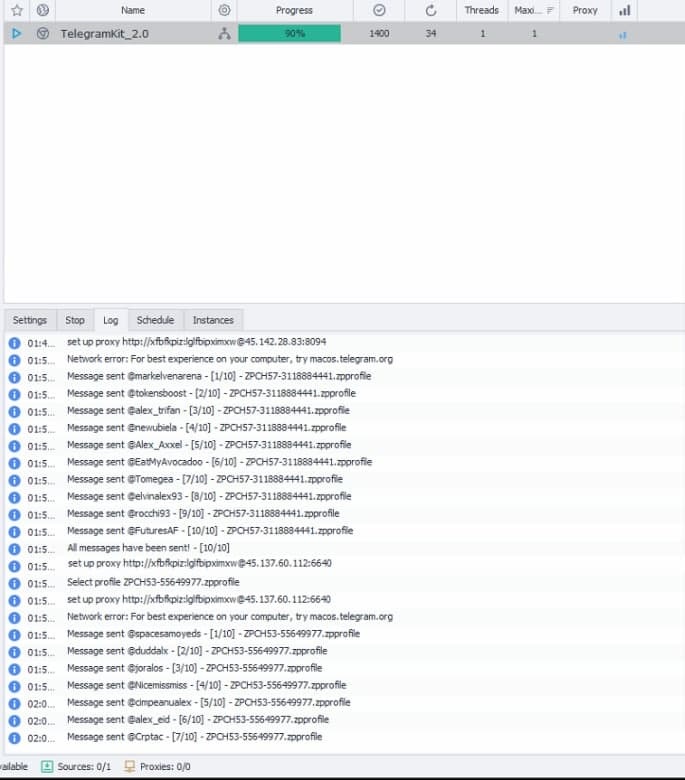Click info icon of @Tomegea log entry
Viewport: 685px width, 780px height.
coord(14,481)
